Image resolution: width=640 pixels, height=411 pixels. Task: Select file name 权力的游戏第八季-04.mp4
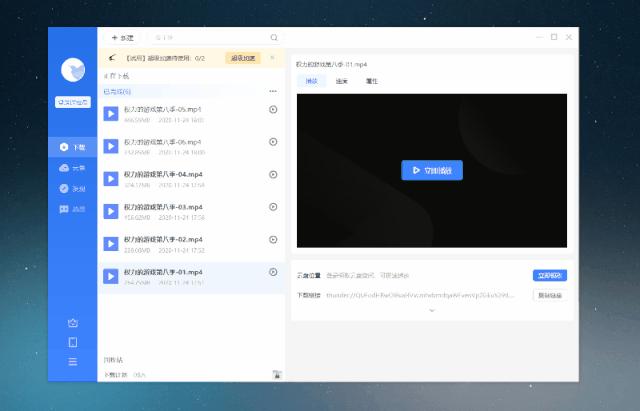tap(163, 174)
